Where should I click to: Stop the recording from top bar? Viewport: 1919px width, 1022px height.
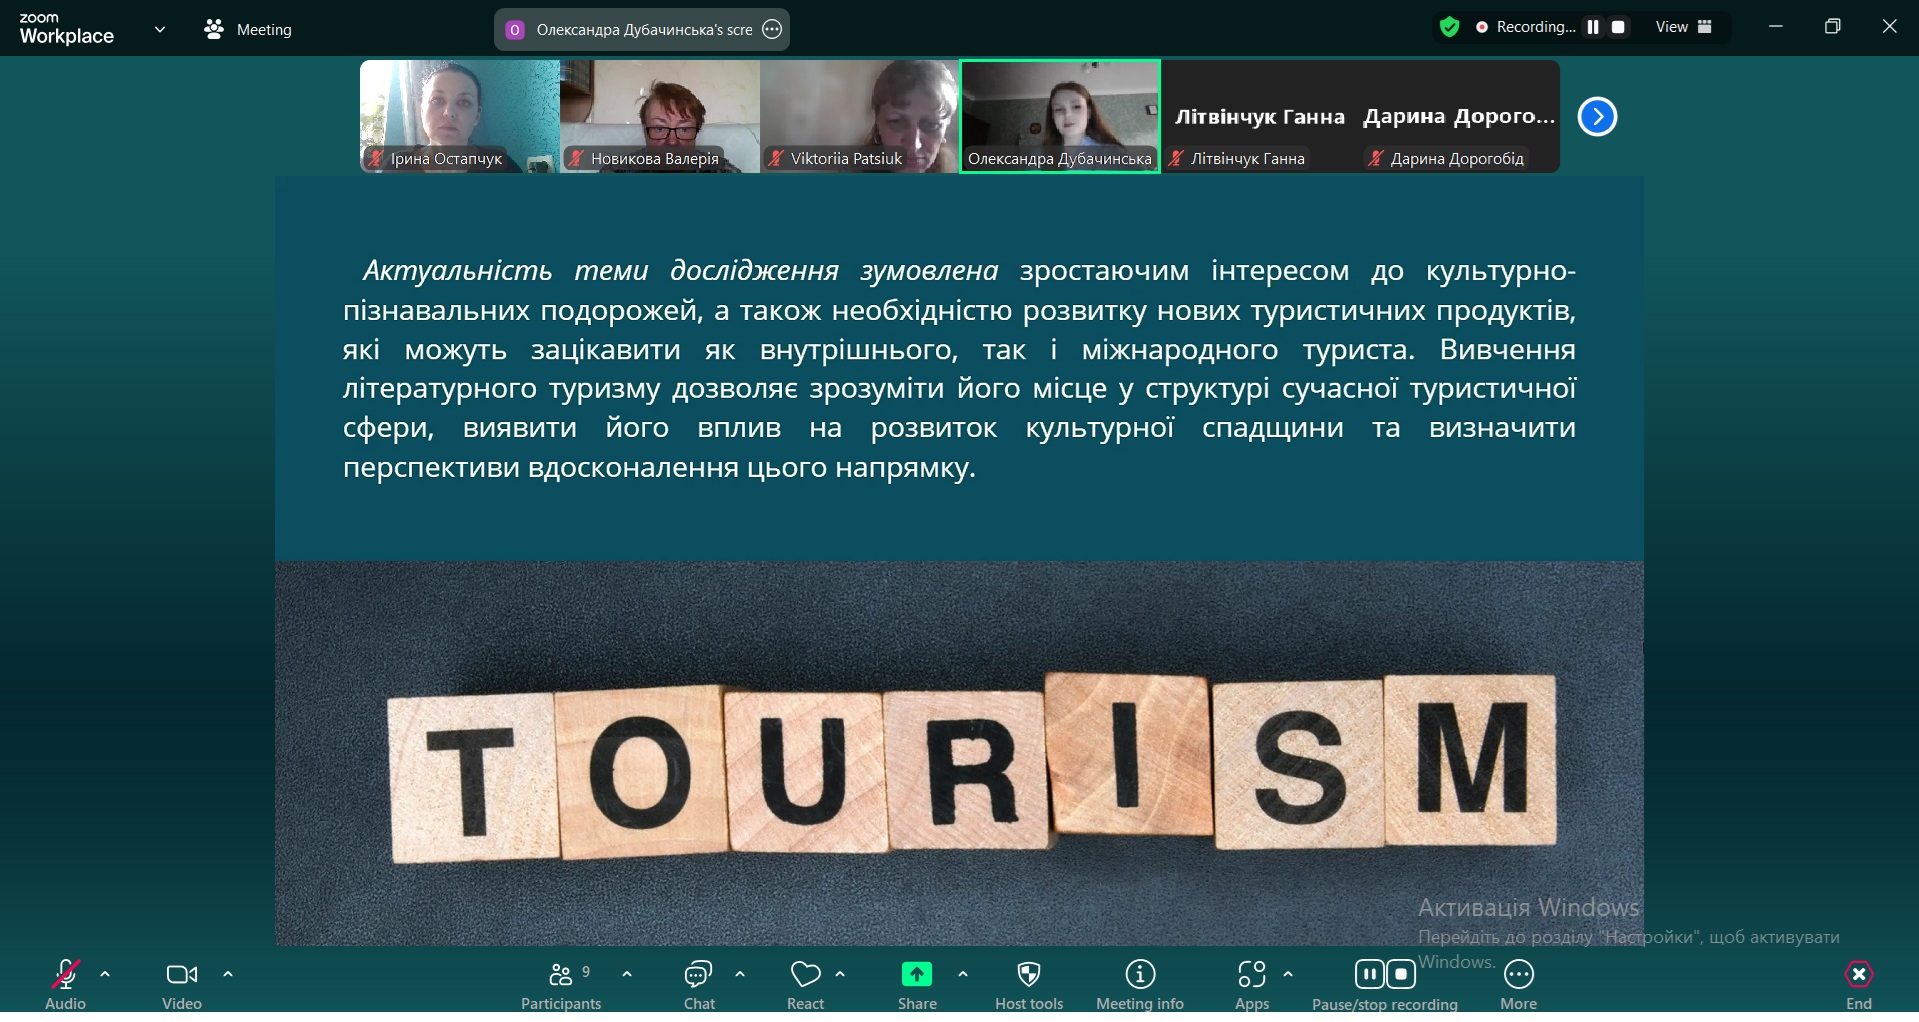(1618, 27)
